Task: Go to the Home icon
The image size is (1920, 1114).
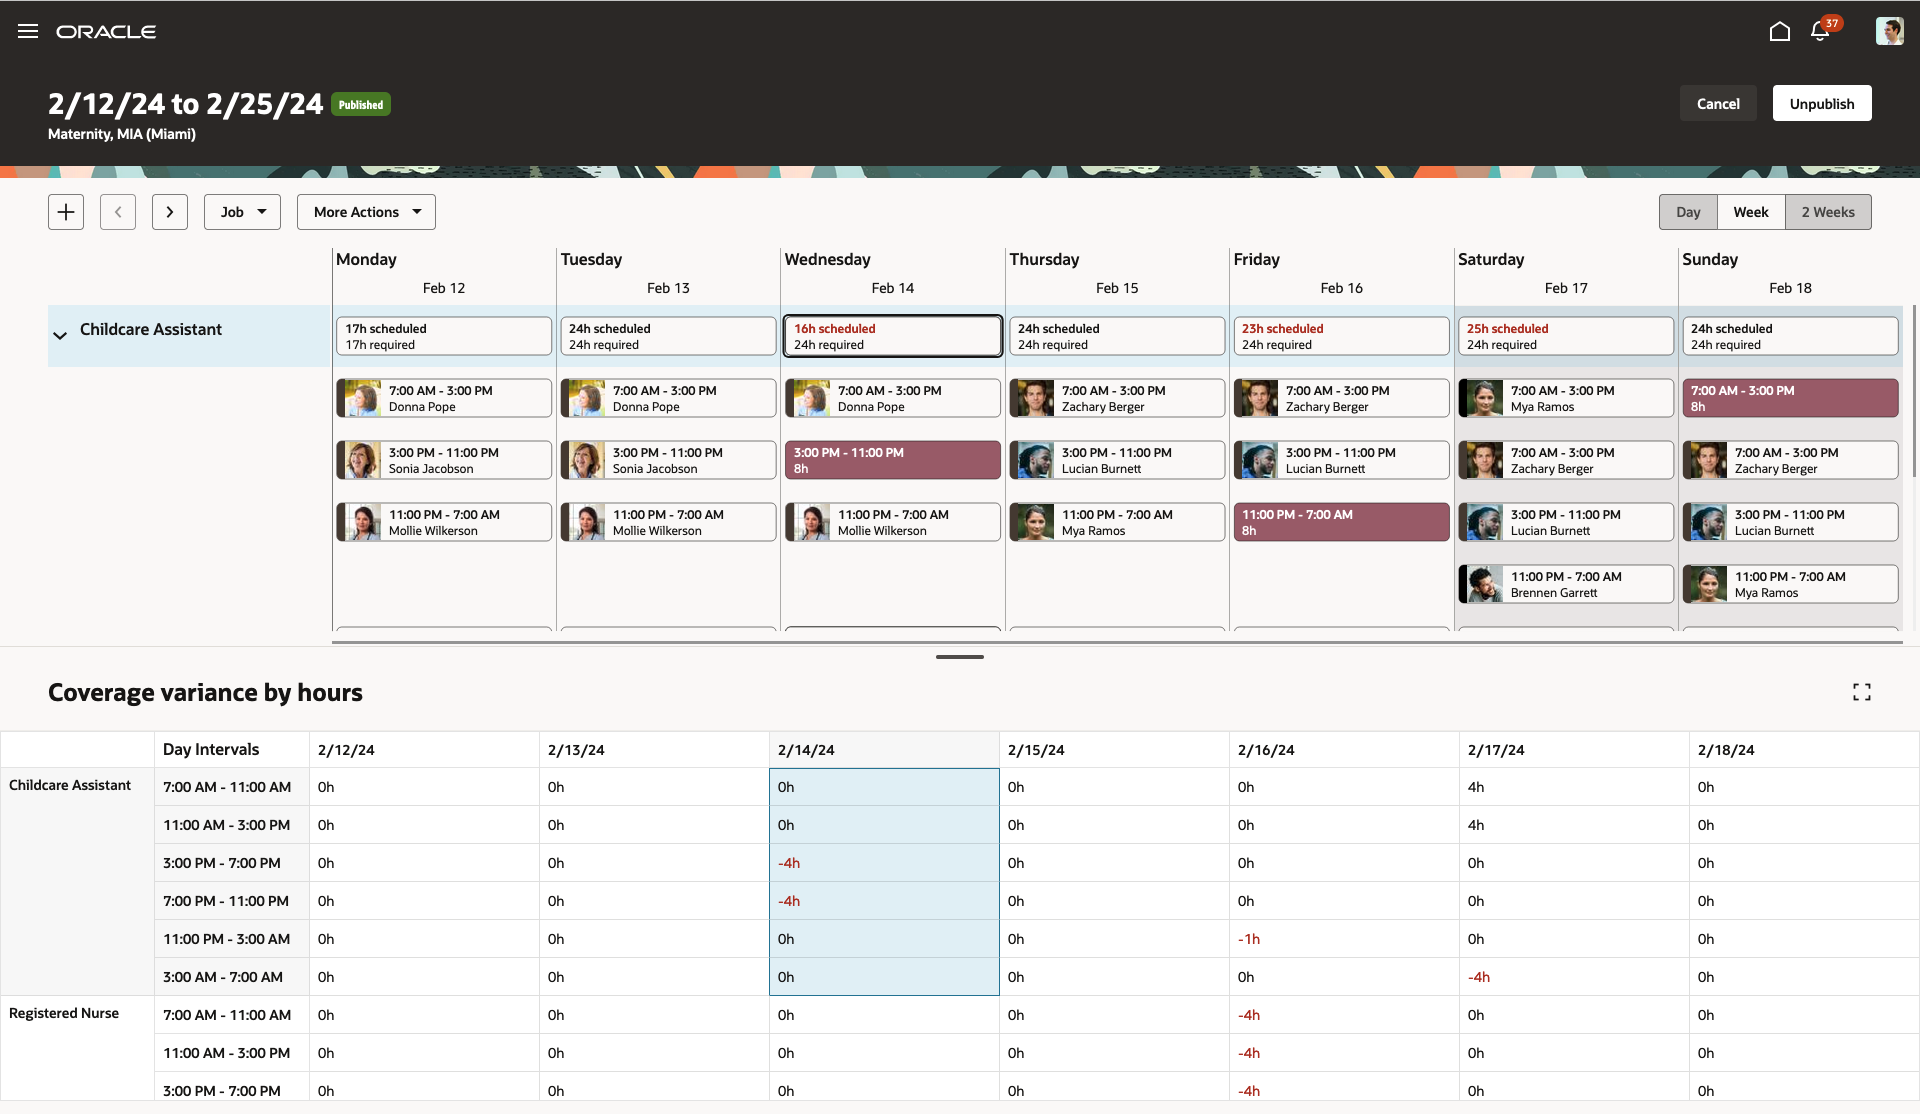Action: click(1779, 31)
